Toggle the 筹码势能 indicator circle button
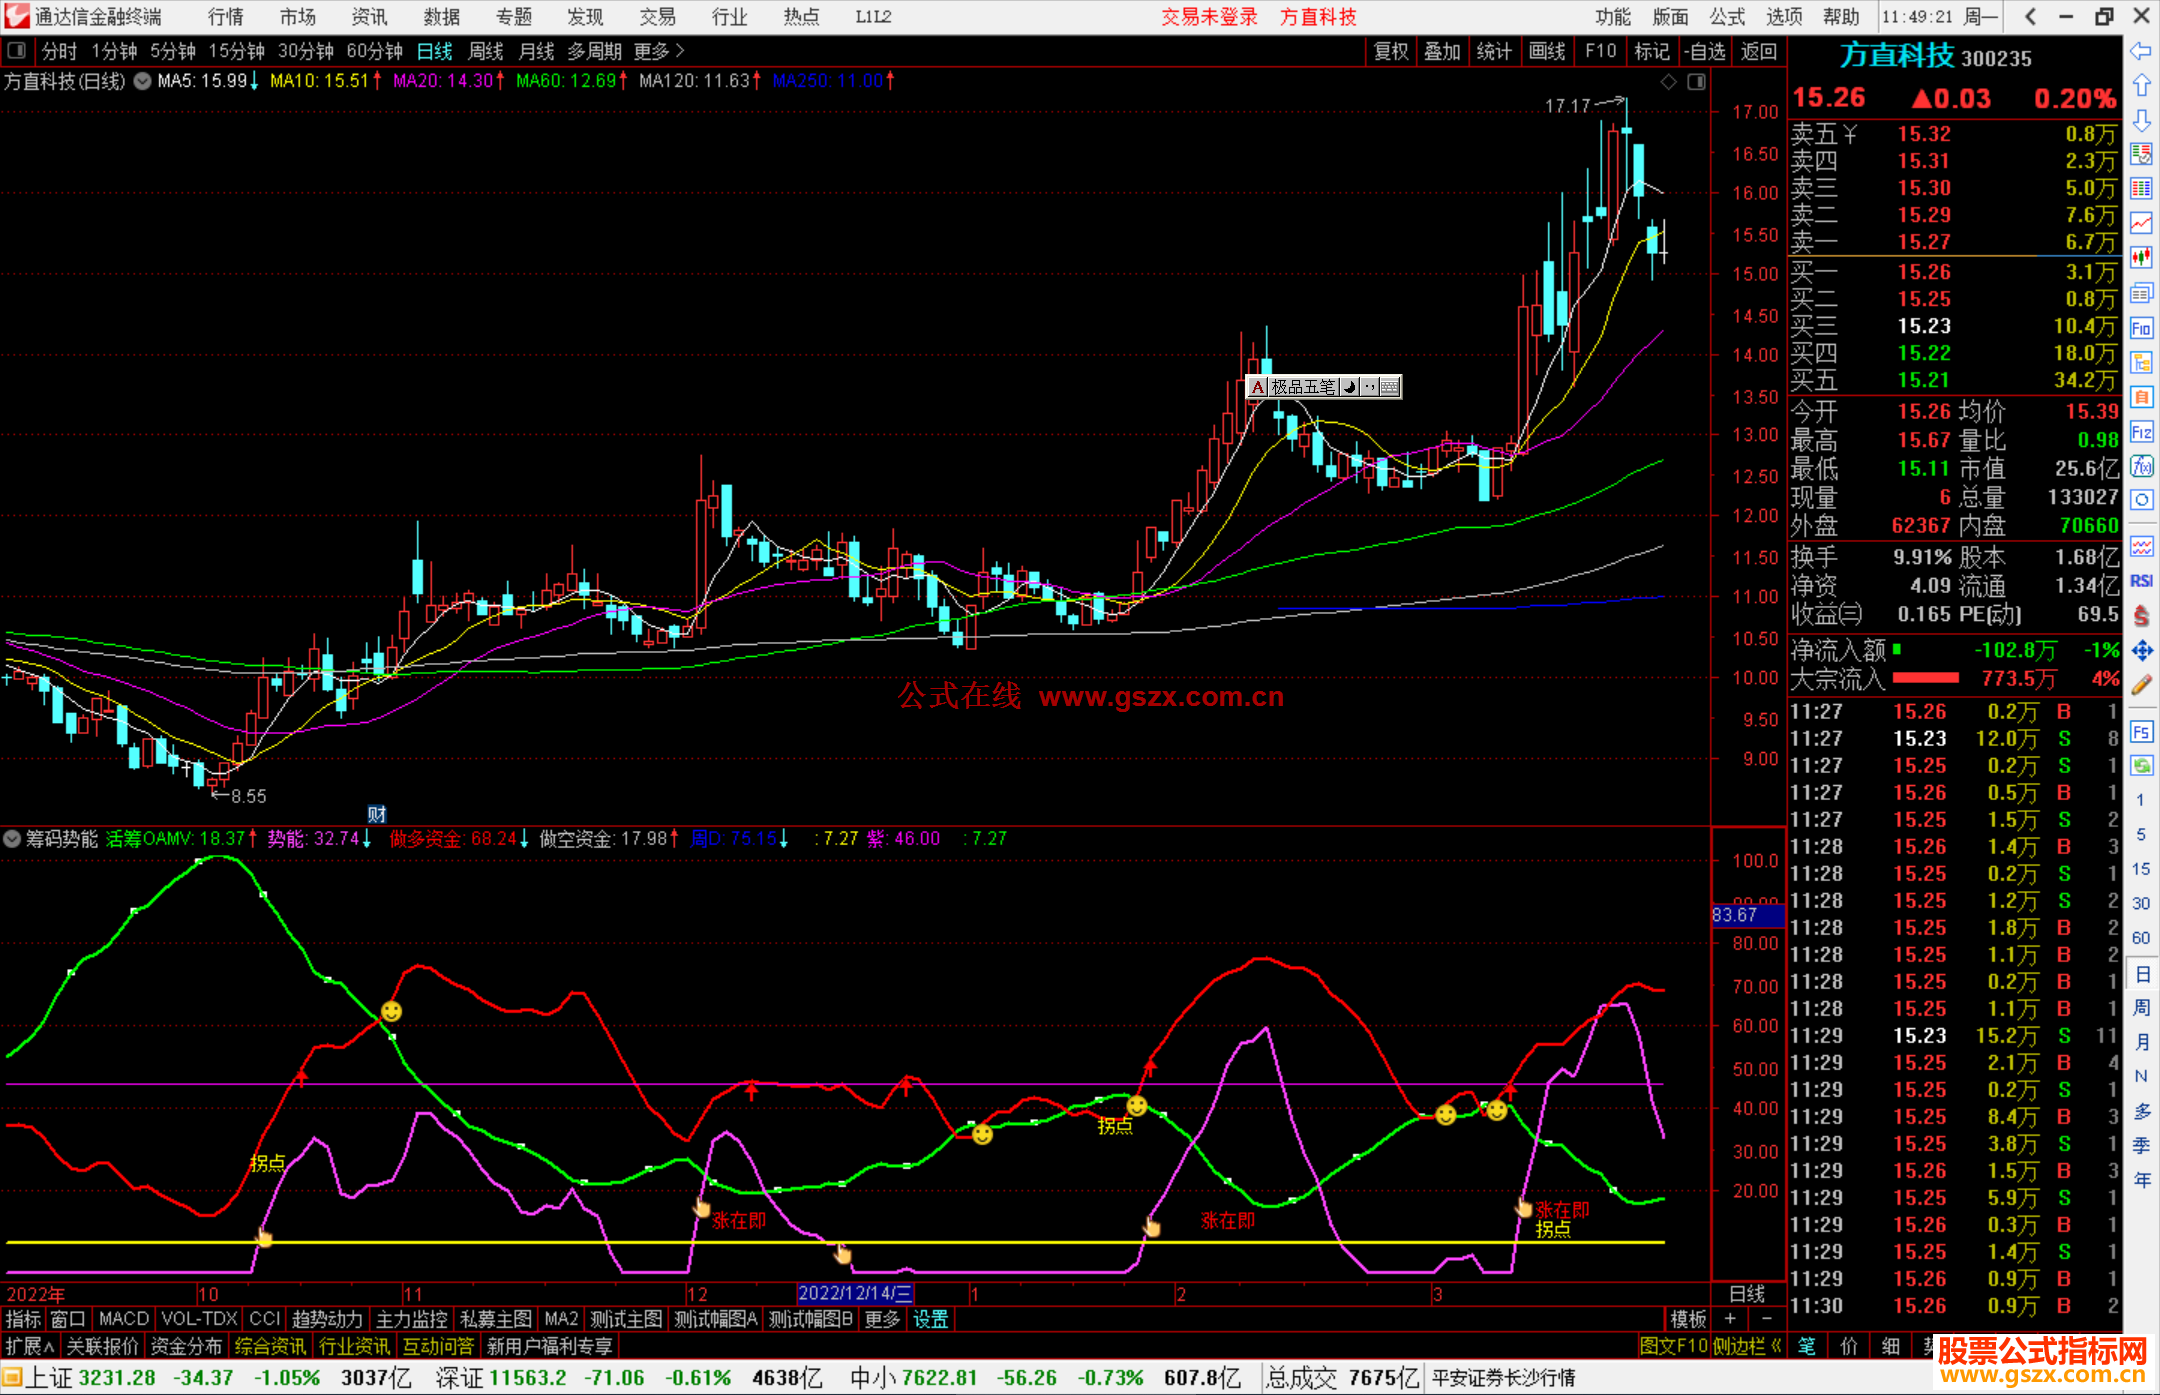Viewport: 2160px width, 1395px height. pos(12,838)
